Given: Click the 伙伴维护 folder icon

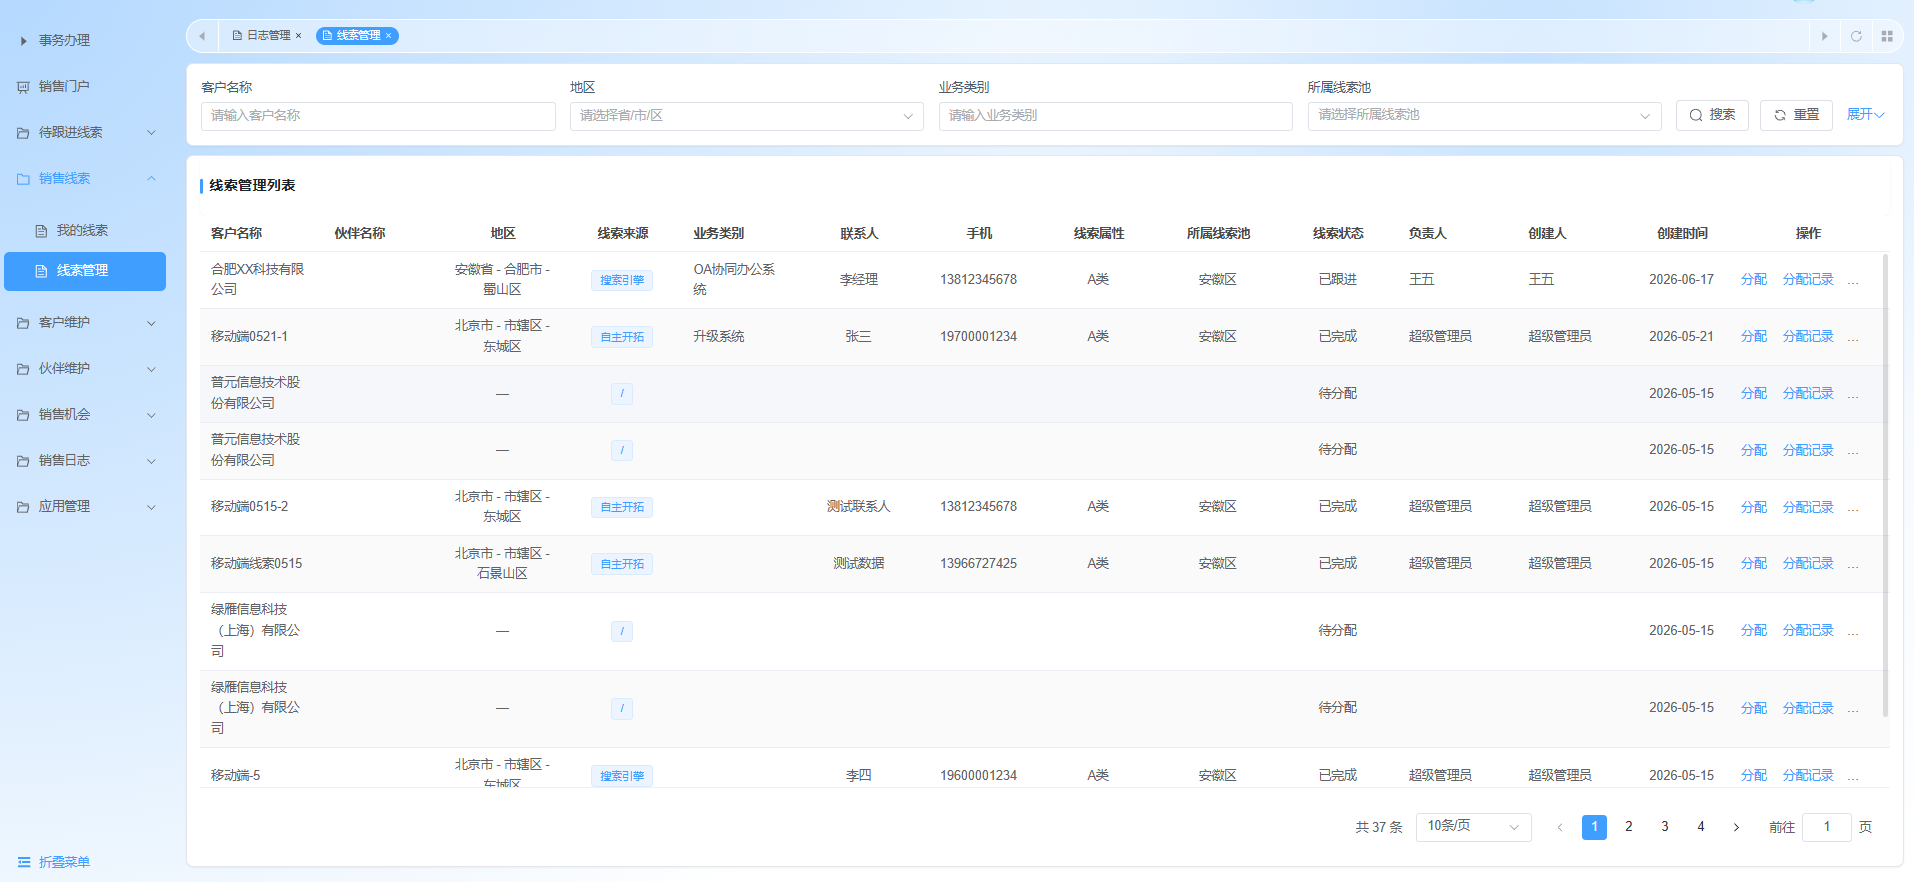Looking at the screenshot, I should (23, 369).
